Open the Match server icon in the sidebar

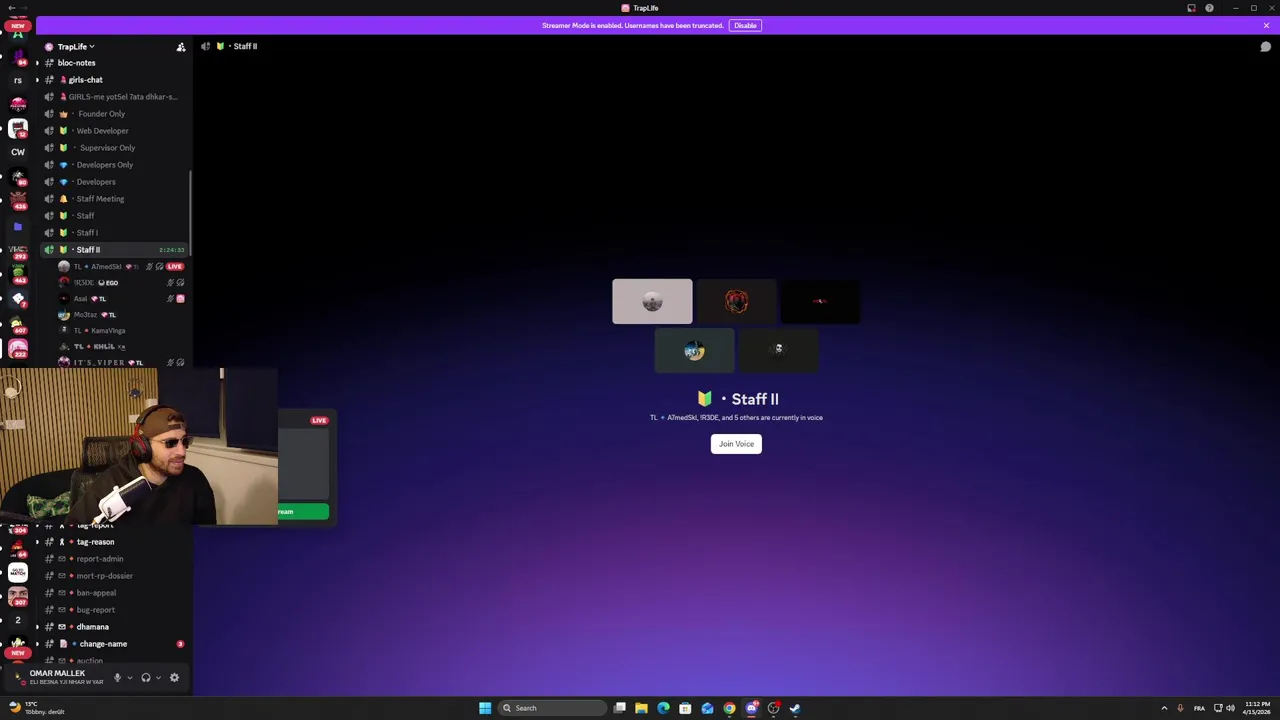coord(17,572)
